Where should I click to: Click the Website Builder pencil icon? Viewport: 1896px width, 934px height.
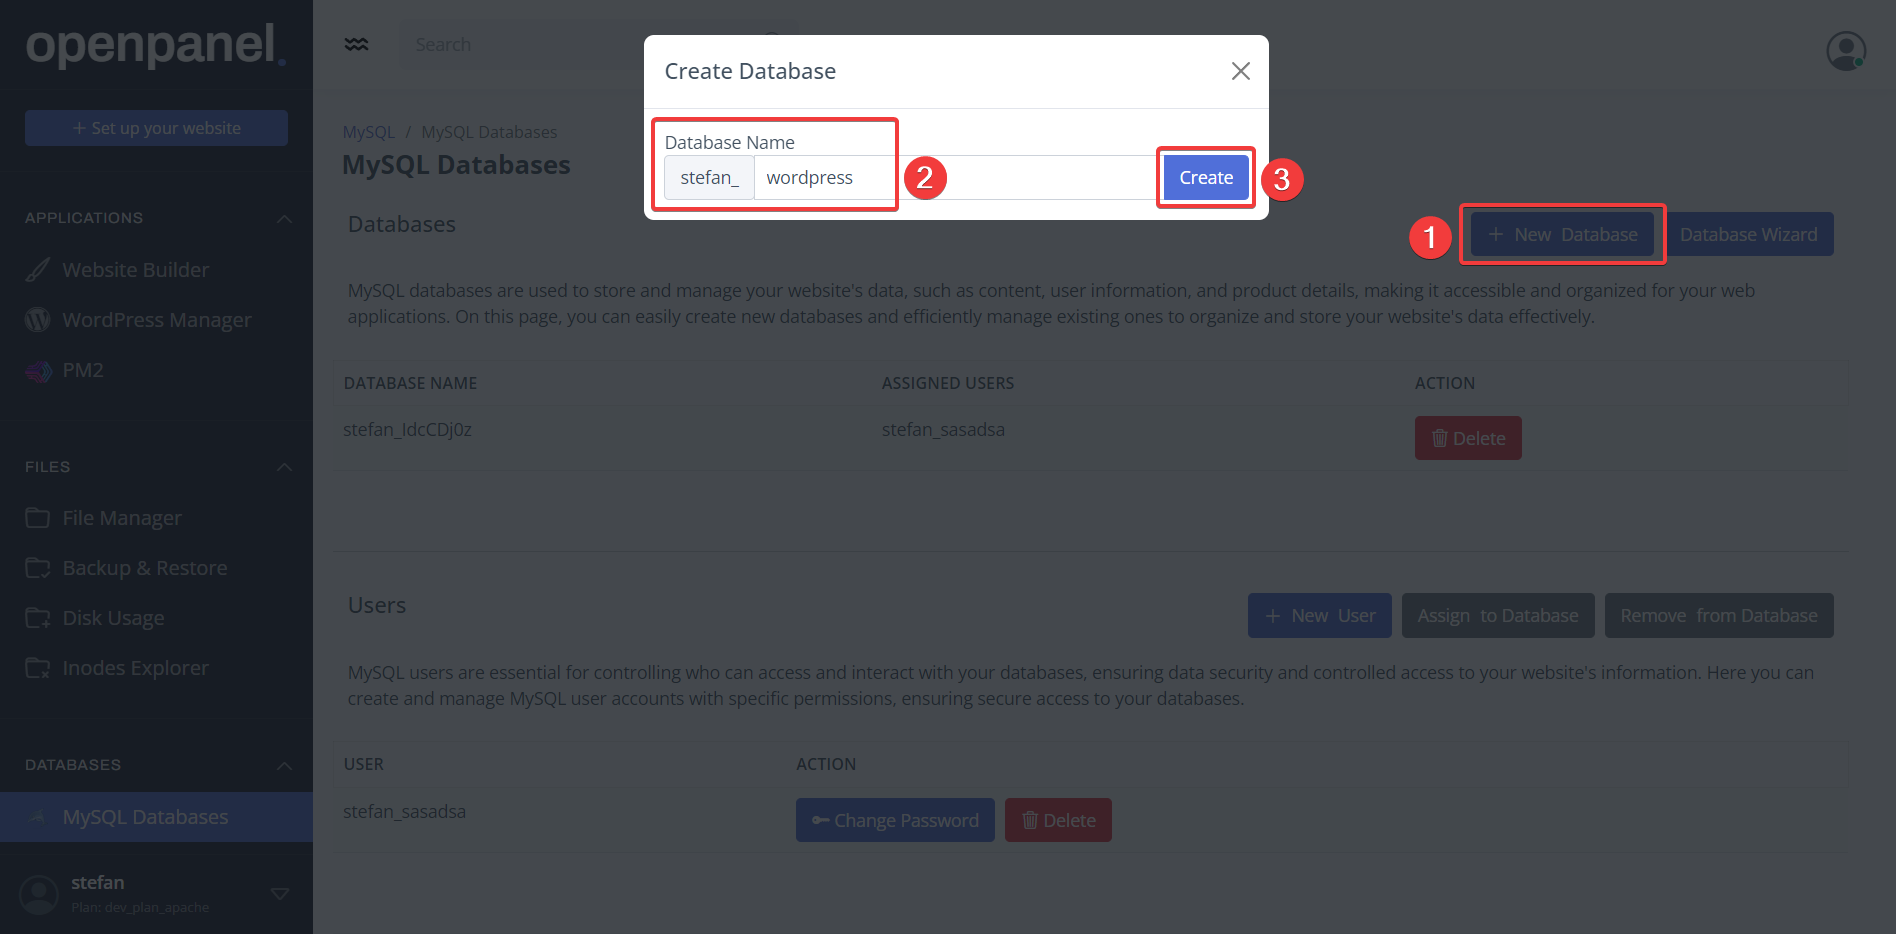(38, 270)
